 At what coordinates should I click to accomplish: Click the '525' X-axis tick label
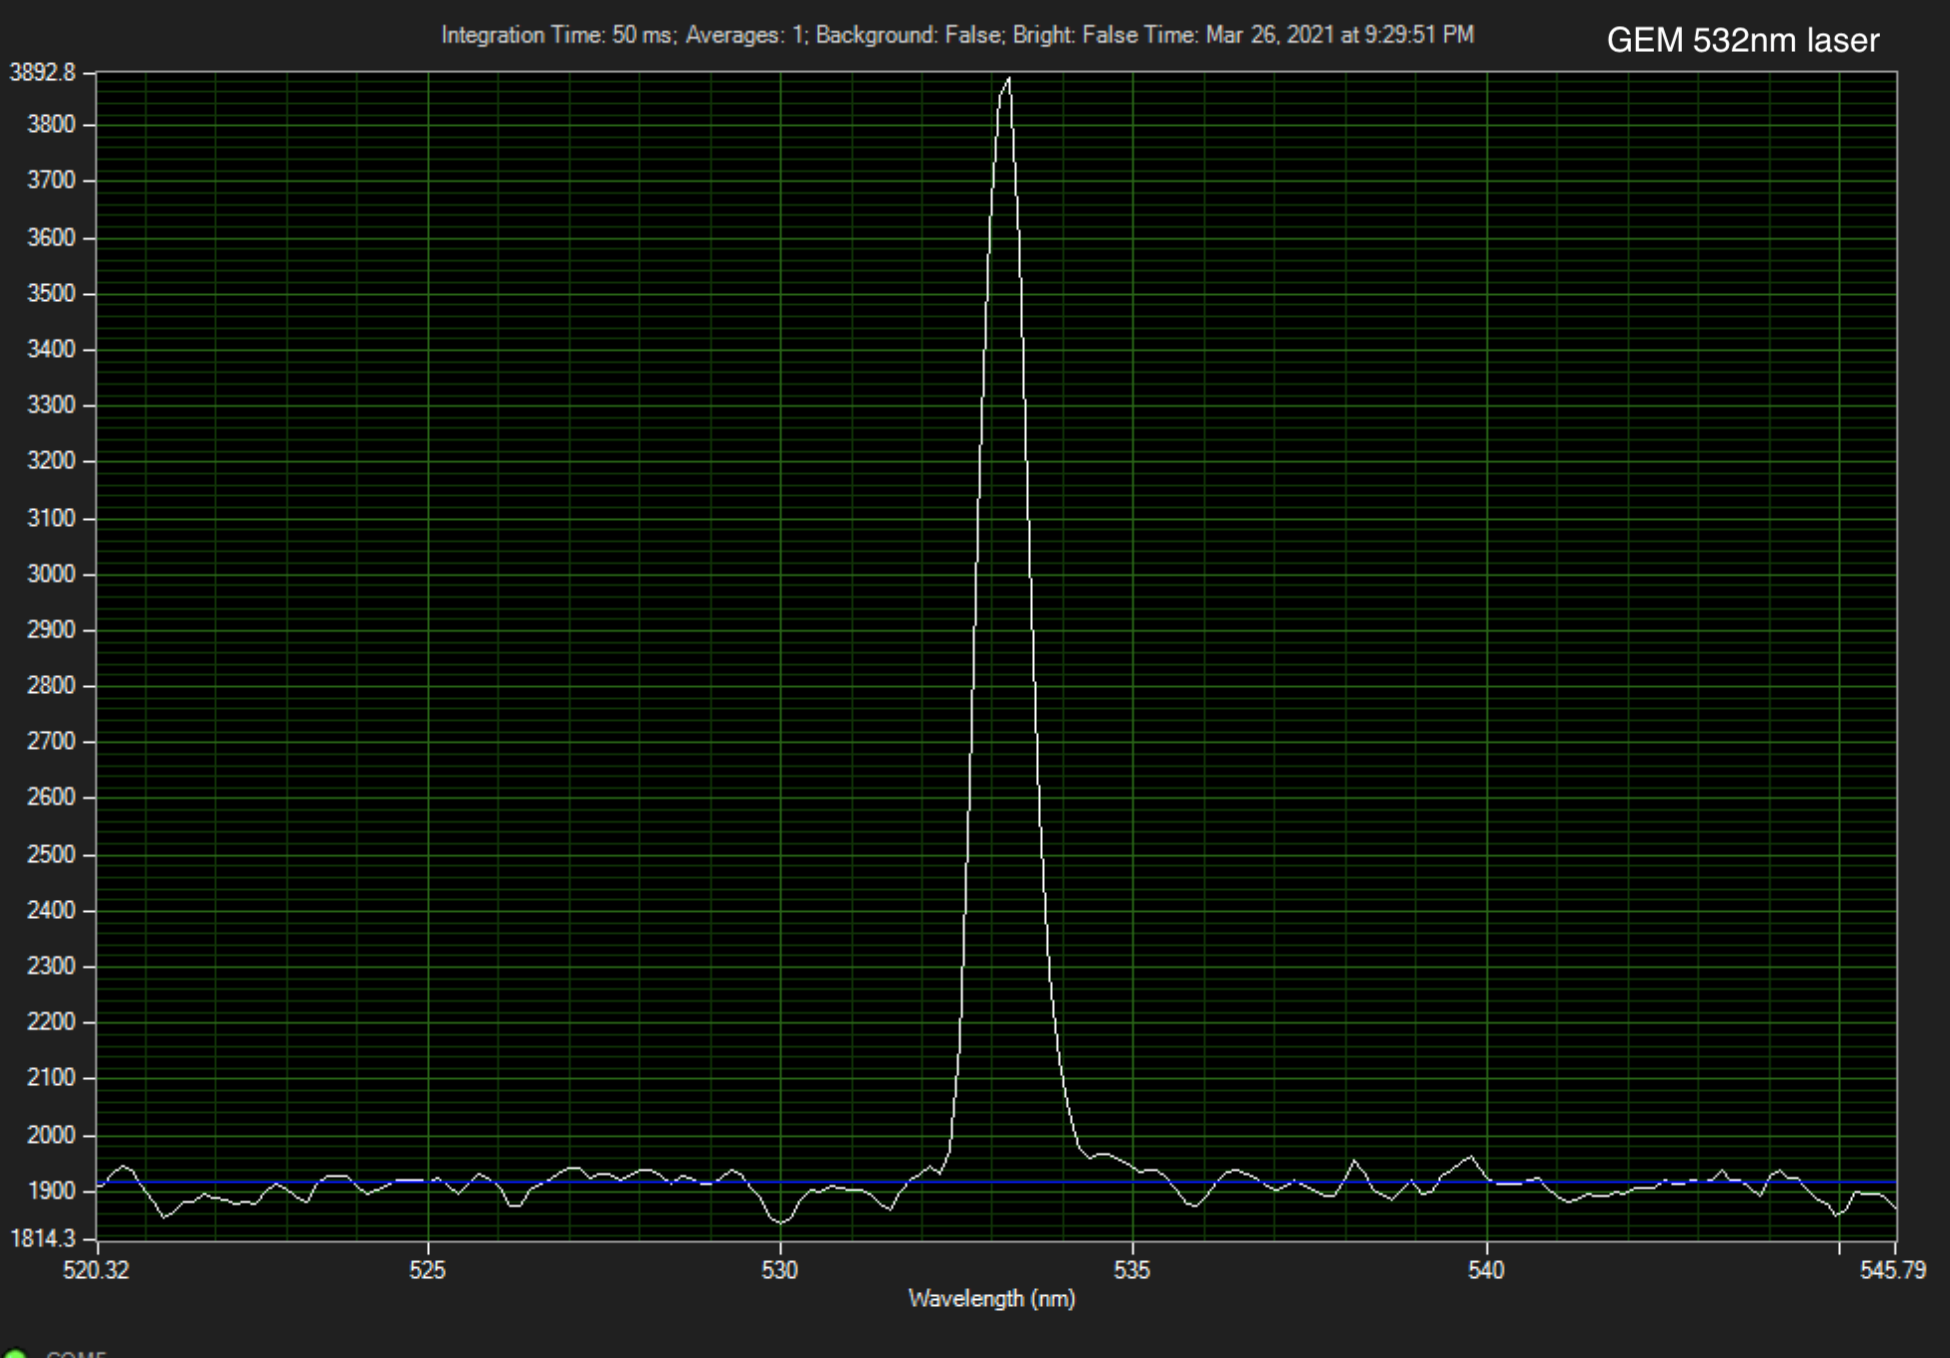(x=428, y=1269)
